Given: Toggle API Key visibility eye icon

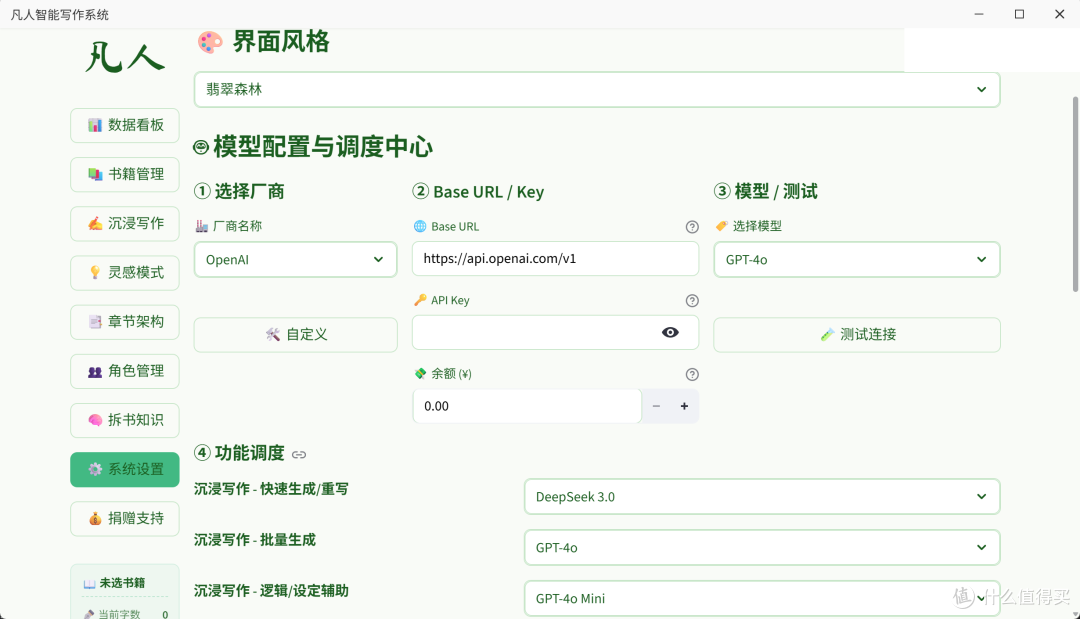Looking at the screenshot, I should coord(670,333).
